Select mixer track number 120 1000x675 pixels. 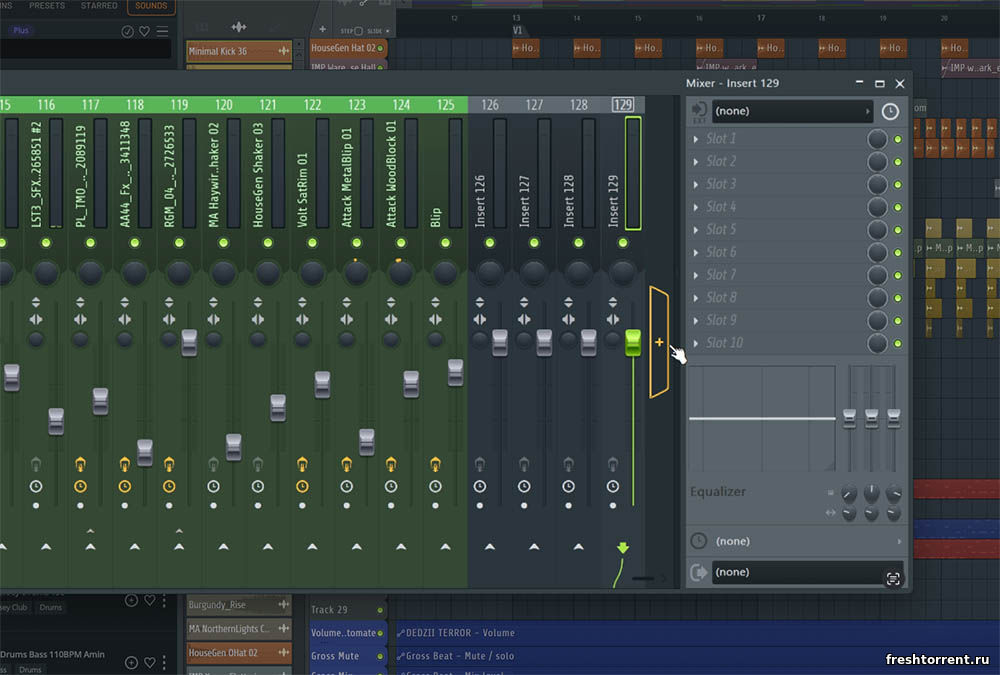(223, 105)
